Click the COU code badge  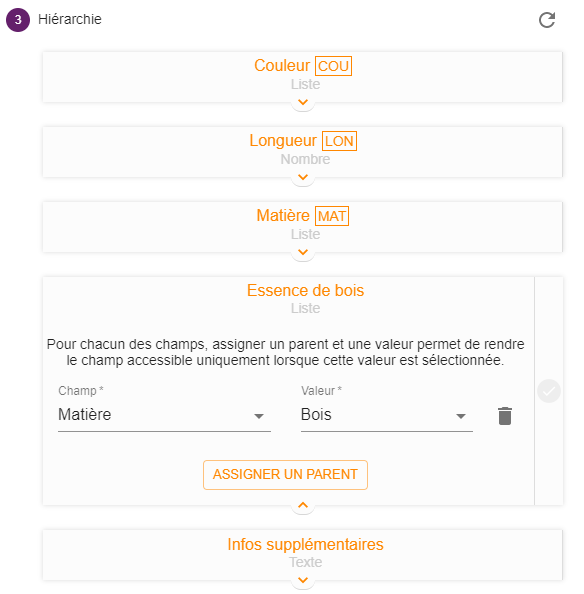(x=333, y=66)
